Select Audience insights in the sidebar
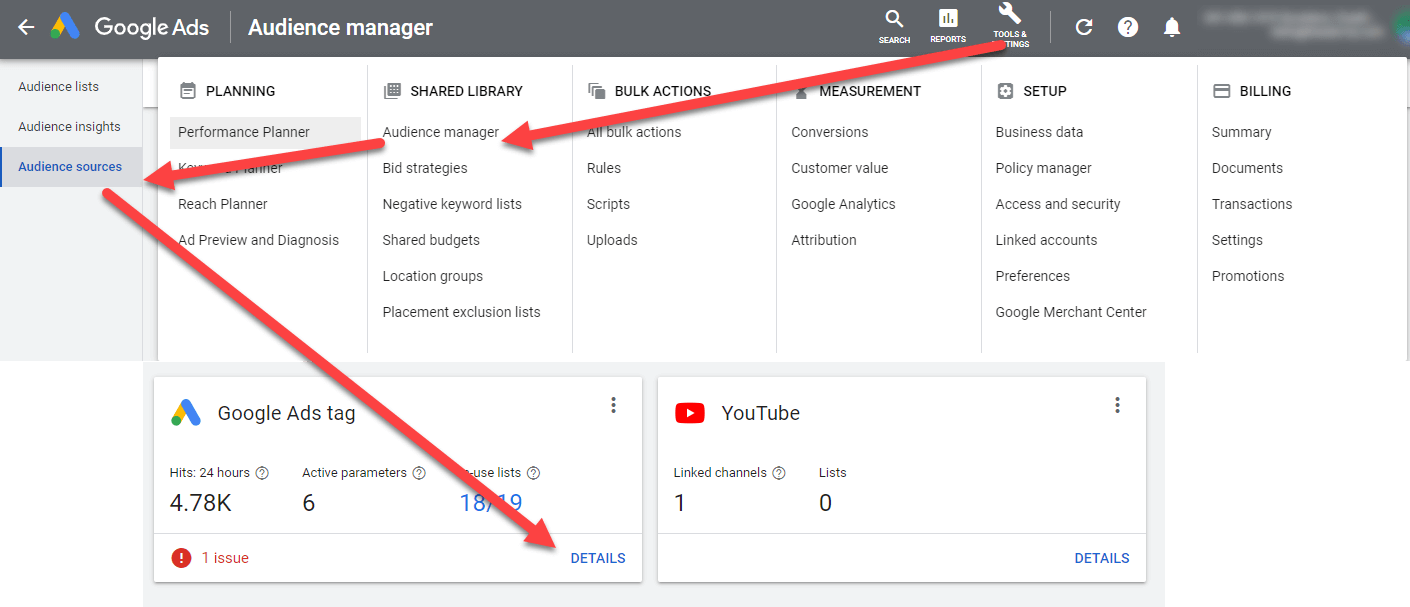Viewport: 1410px width, 607px height. pos(71,127)
